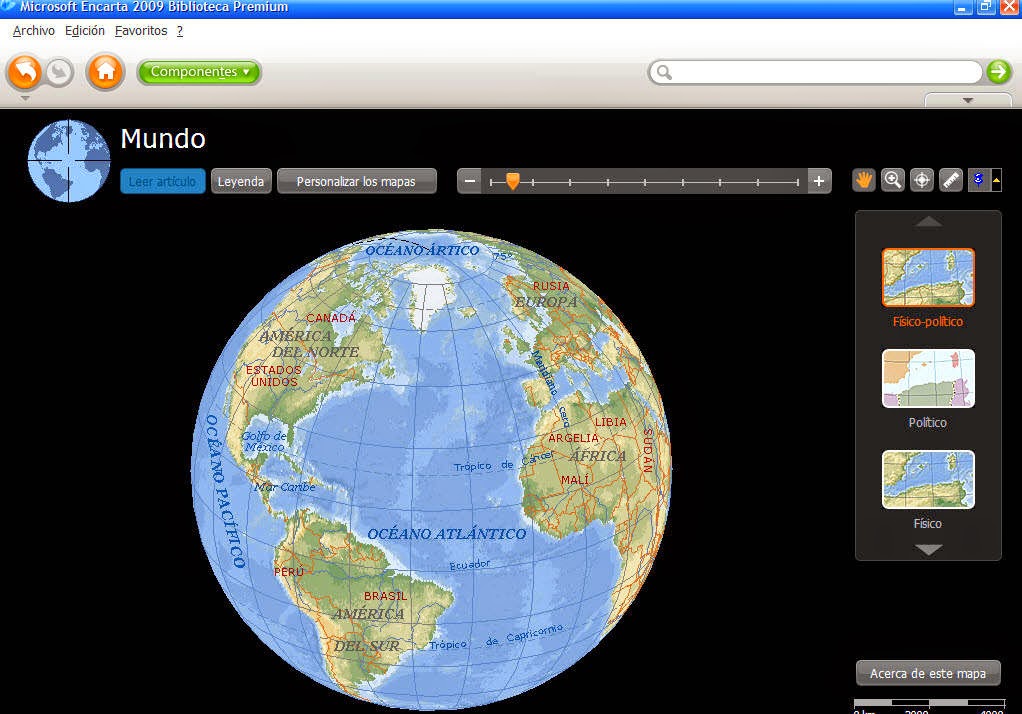Select the Físico-político map thumbnail
Viewport: 1022px width, 714px height.
pos(928,277)
